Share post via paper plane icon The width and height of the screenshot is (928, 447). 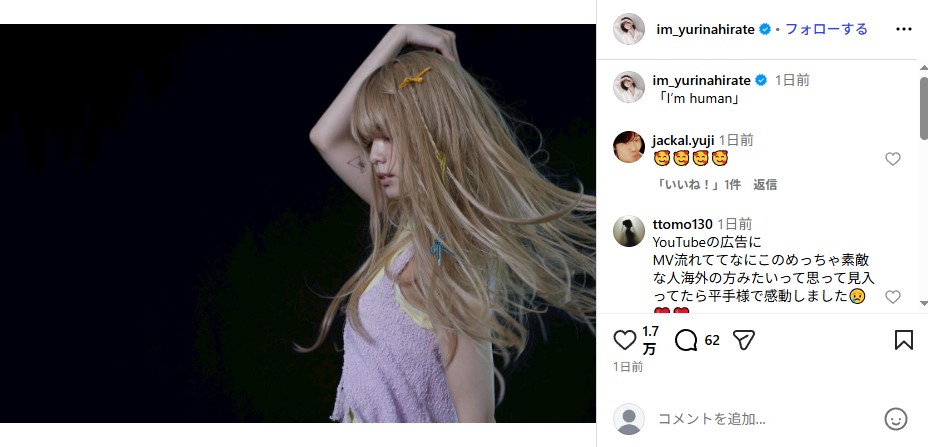pyautogui.click(x=743, y=340)
